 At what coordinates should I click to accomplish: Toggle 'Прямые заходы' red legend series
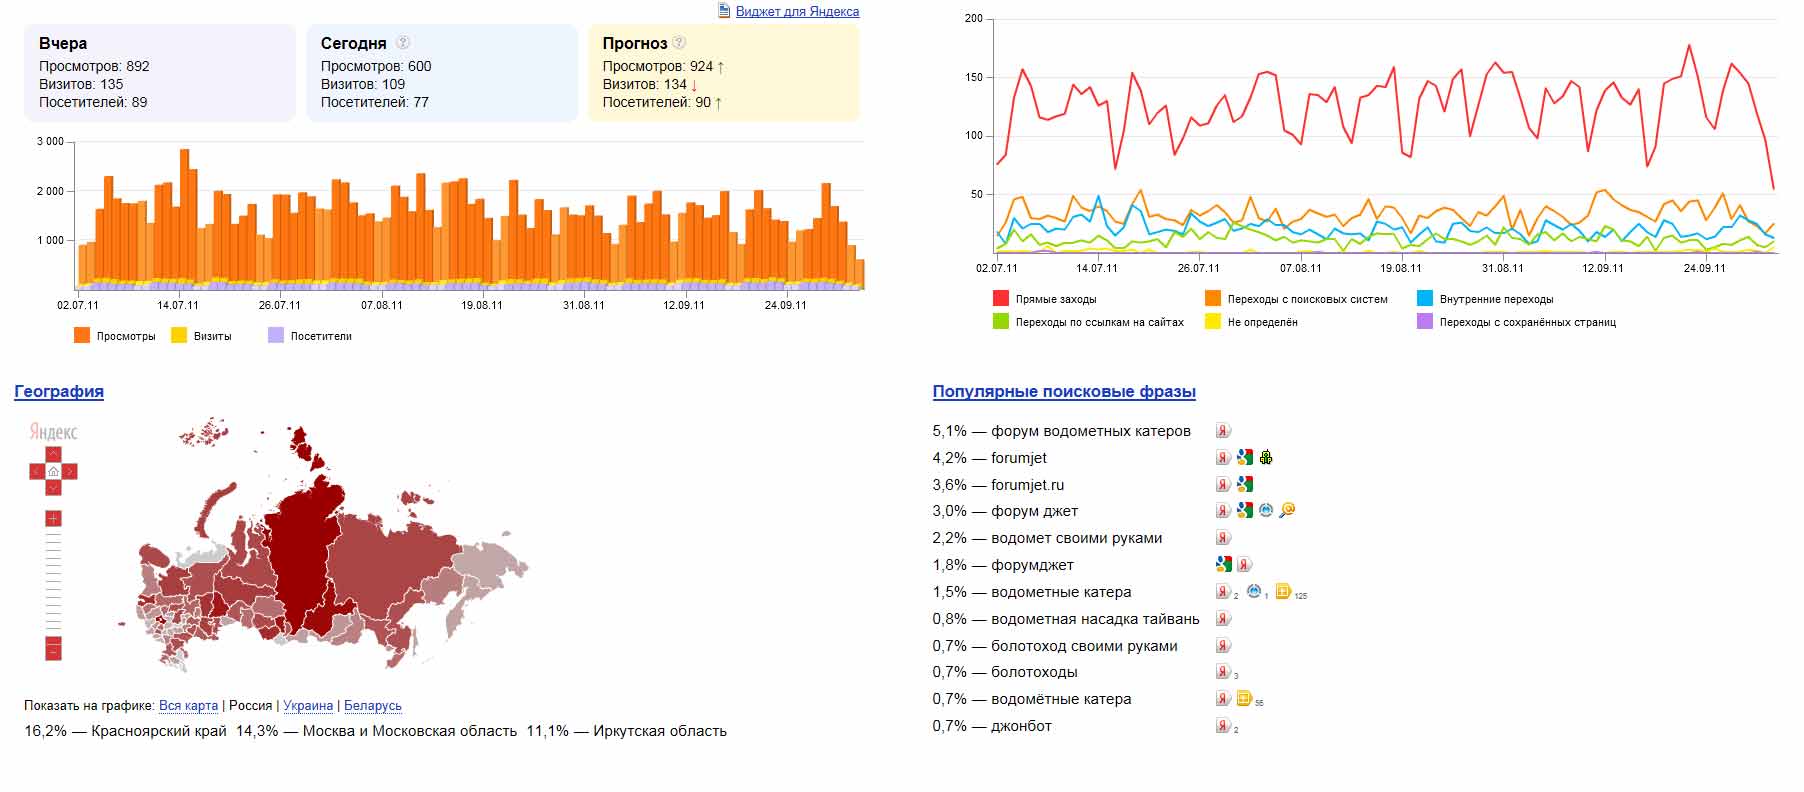click(1000, 299)
